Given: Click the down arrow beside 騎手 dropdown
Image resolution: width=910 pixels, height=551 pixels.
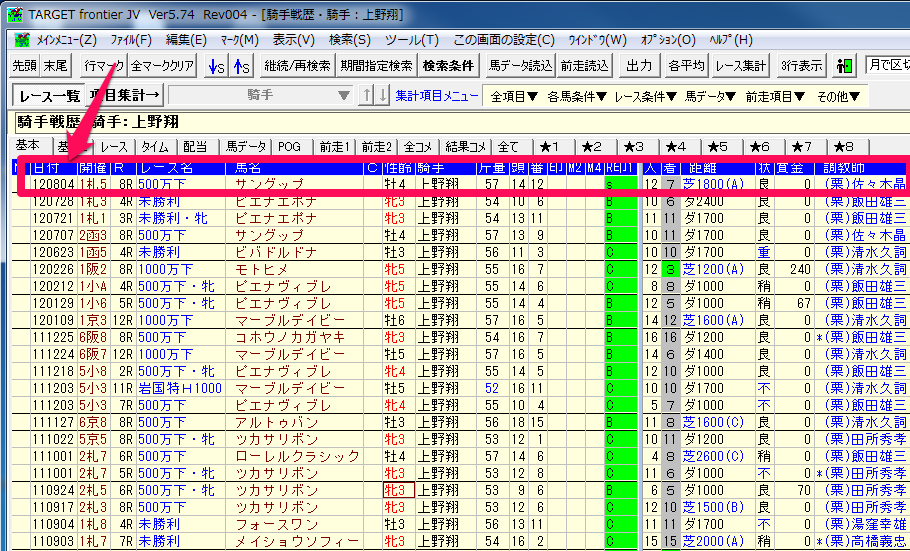Looking at the screenshot, I should click(382, 95).
